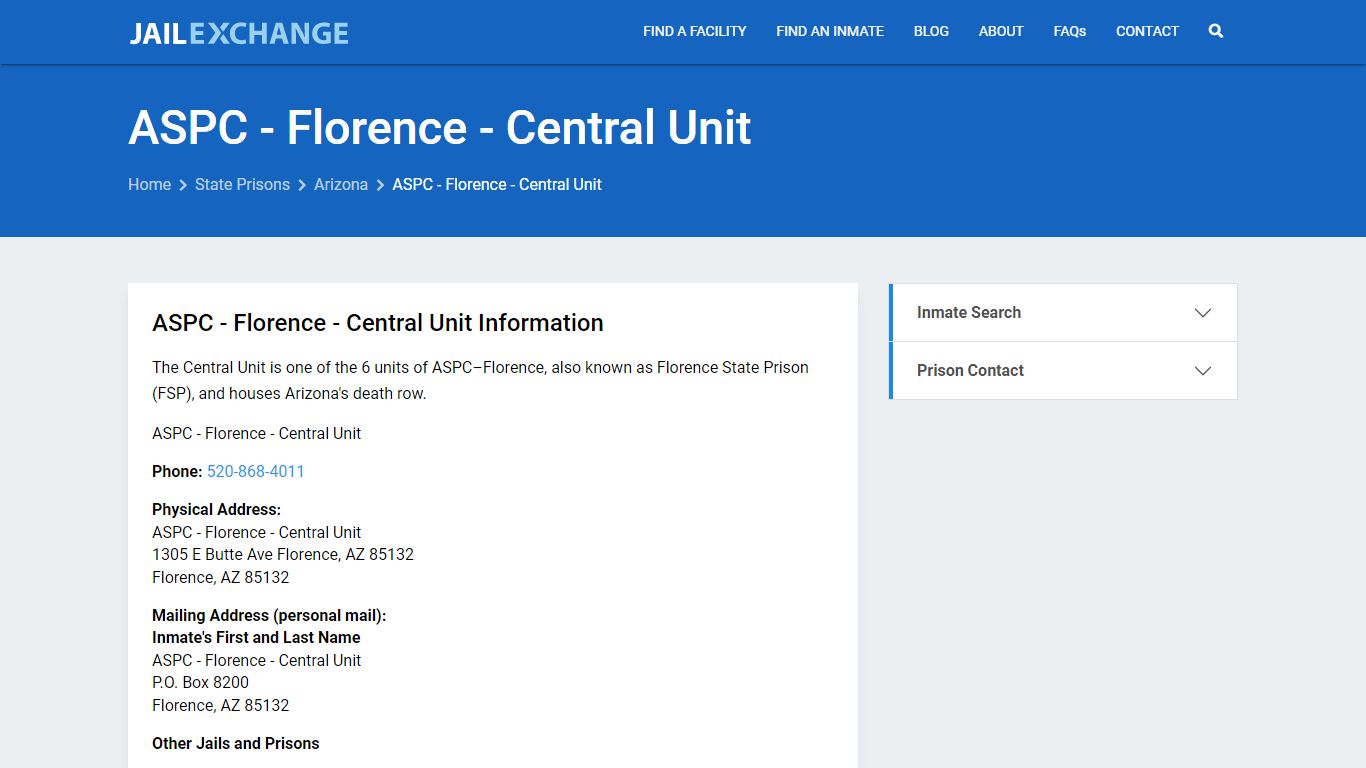Click the JailExchange logo

(x=239, y=33)
